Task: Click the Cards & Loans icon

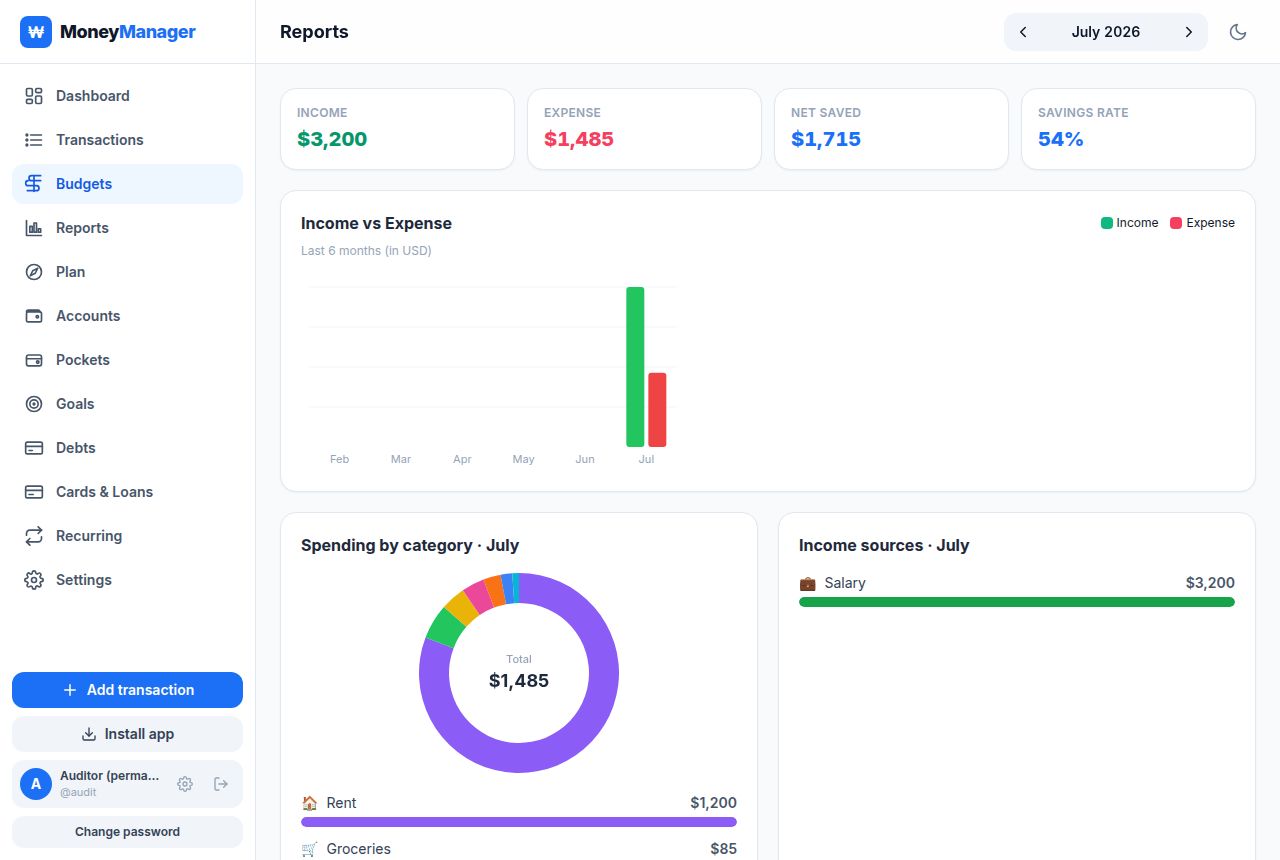Action: tap(34, 492)
